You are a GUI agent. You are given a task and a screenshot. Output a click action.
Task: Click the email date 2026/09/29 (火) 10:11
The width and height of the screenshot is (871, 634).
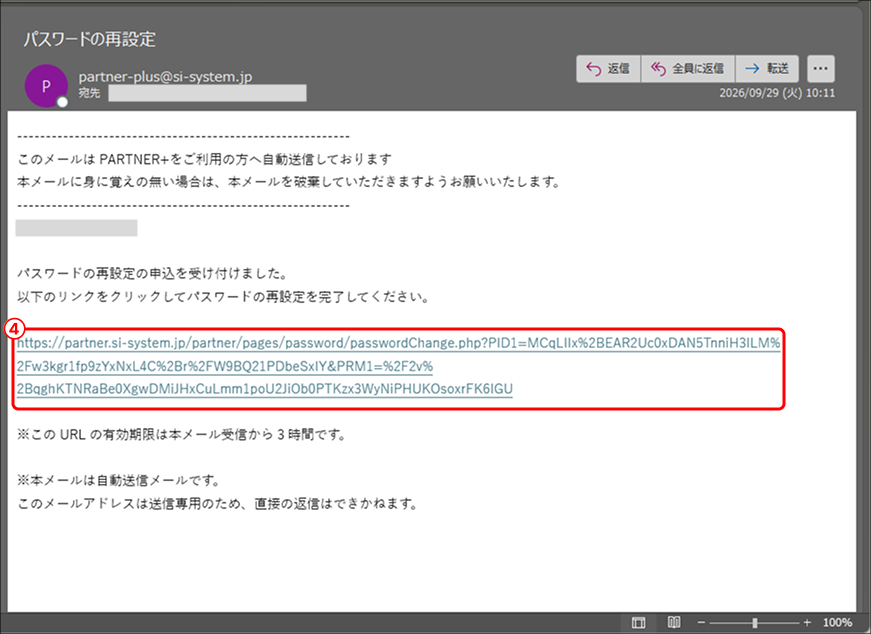tap(777, 93)
